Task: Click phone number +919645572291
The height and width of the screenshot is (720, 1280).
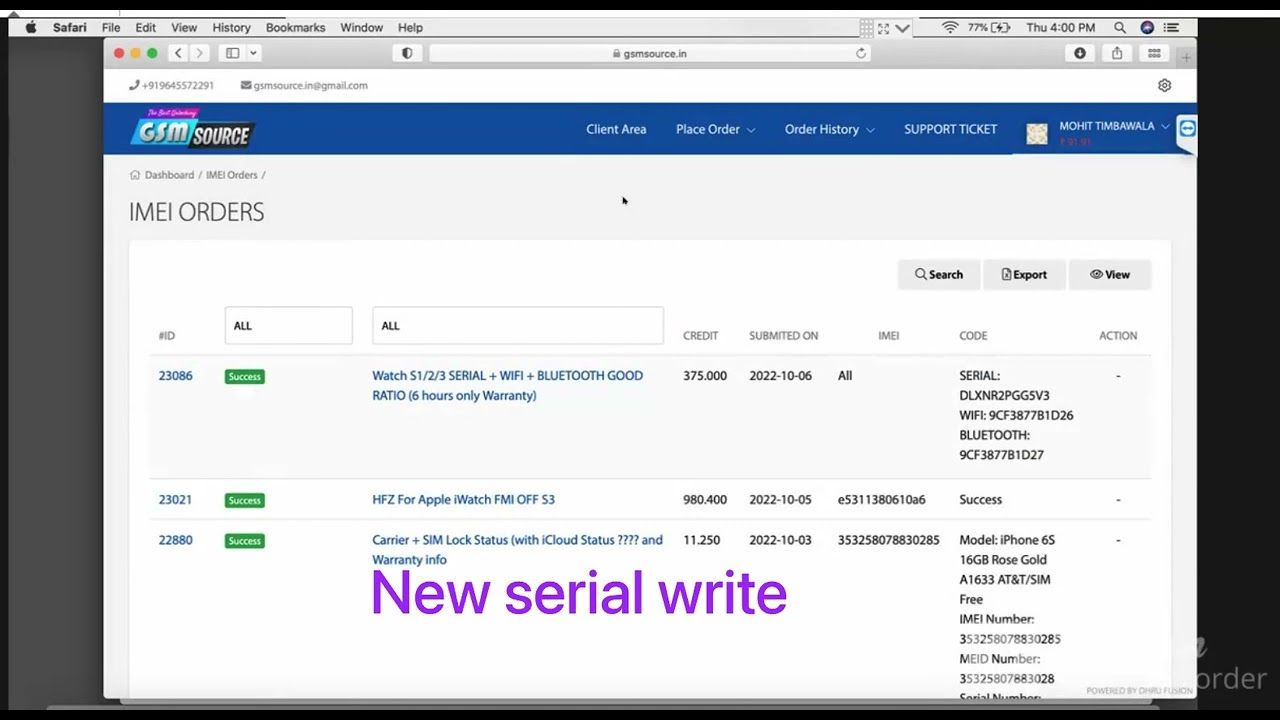Action: (171, 86)
